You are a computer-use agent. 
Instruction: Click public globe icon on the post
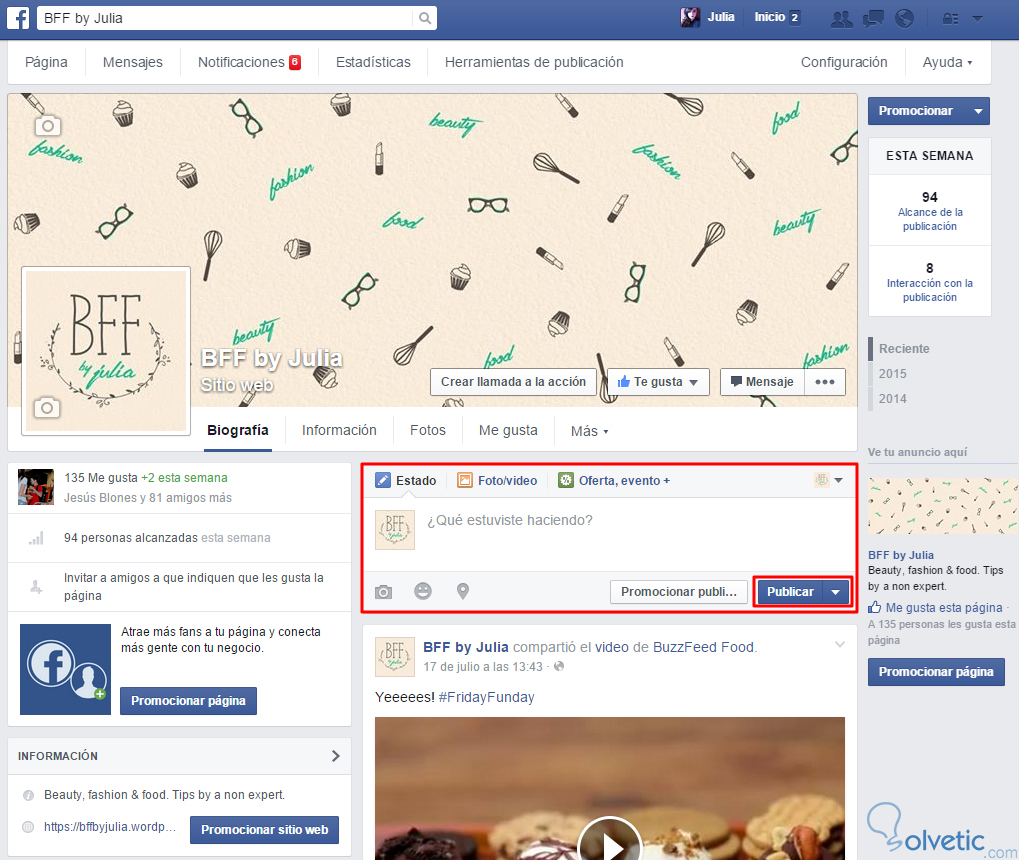pos(559,666)
